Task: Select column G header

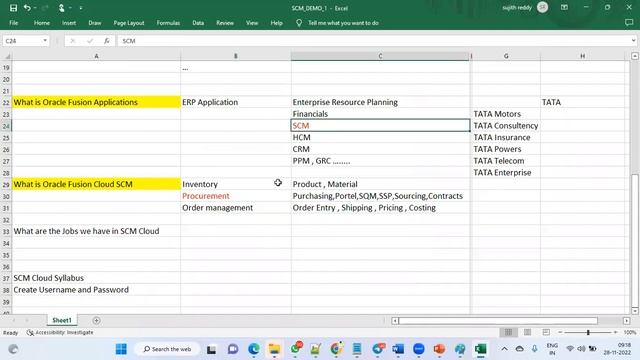Action: 506,56
